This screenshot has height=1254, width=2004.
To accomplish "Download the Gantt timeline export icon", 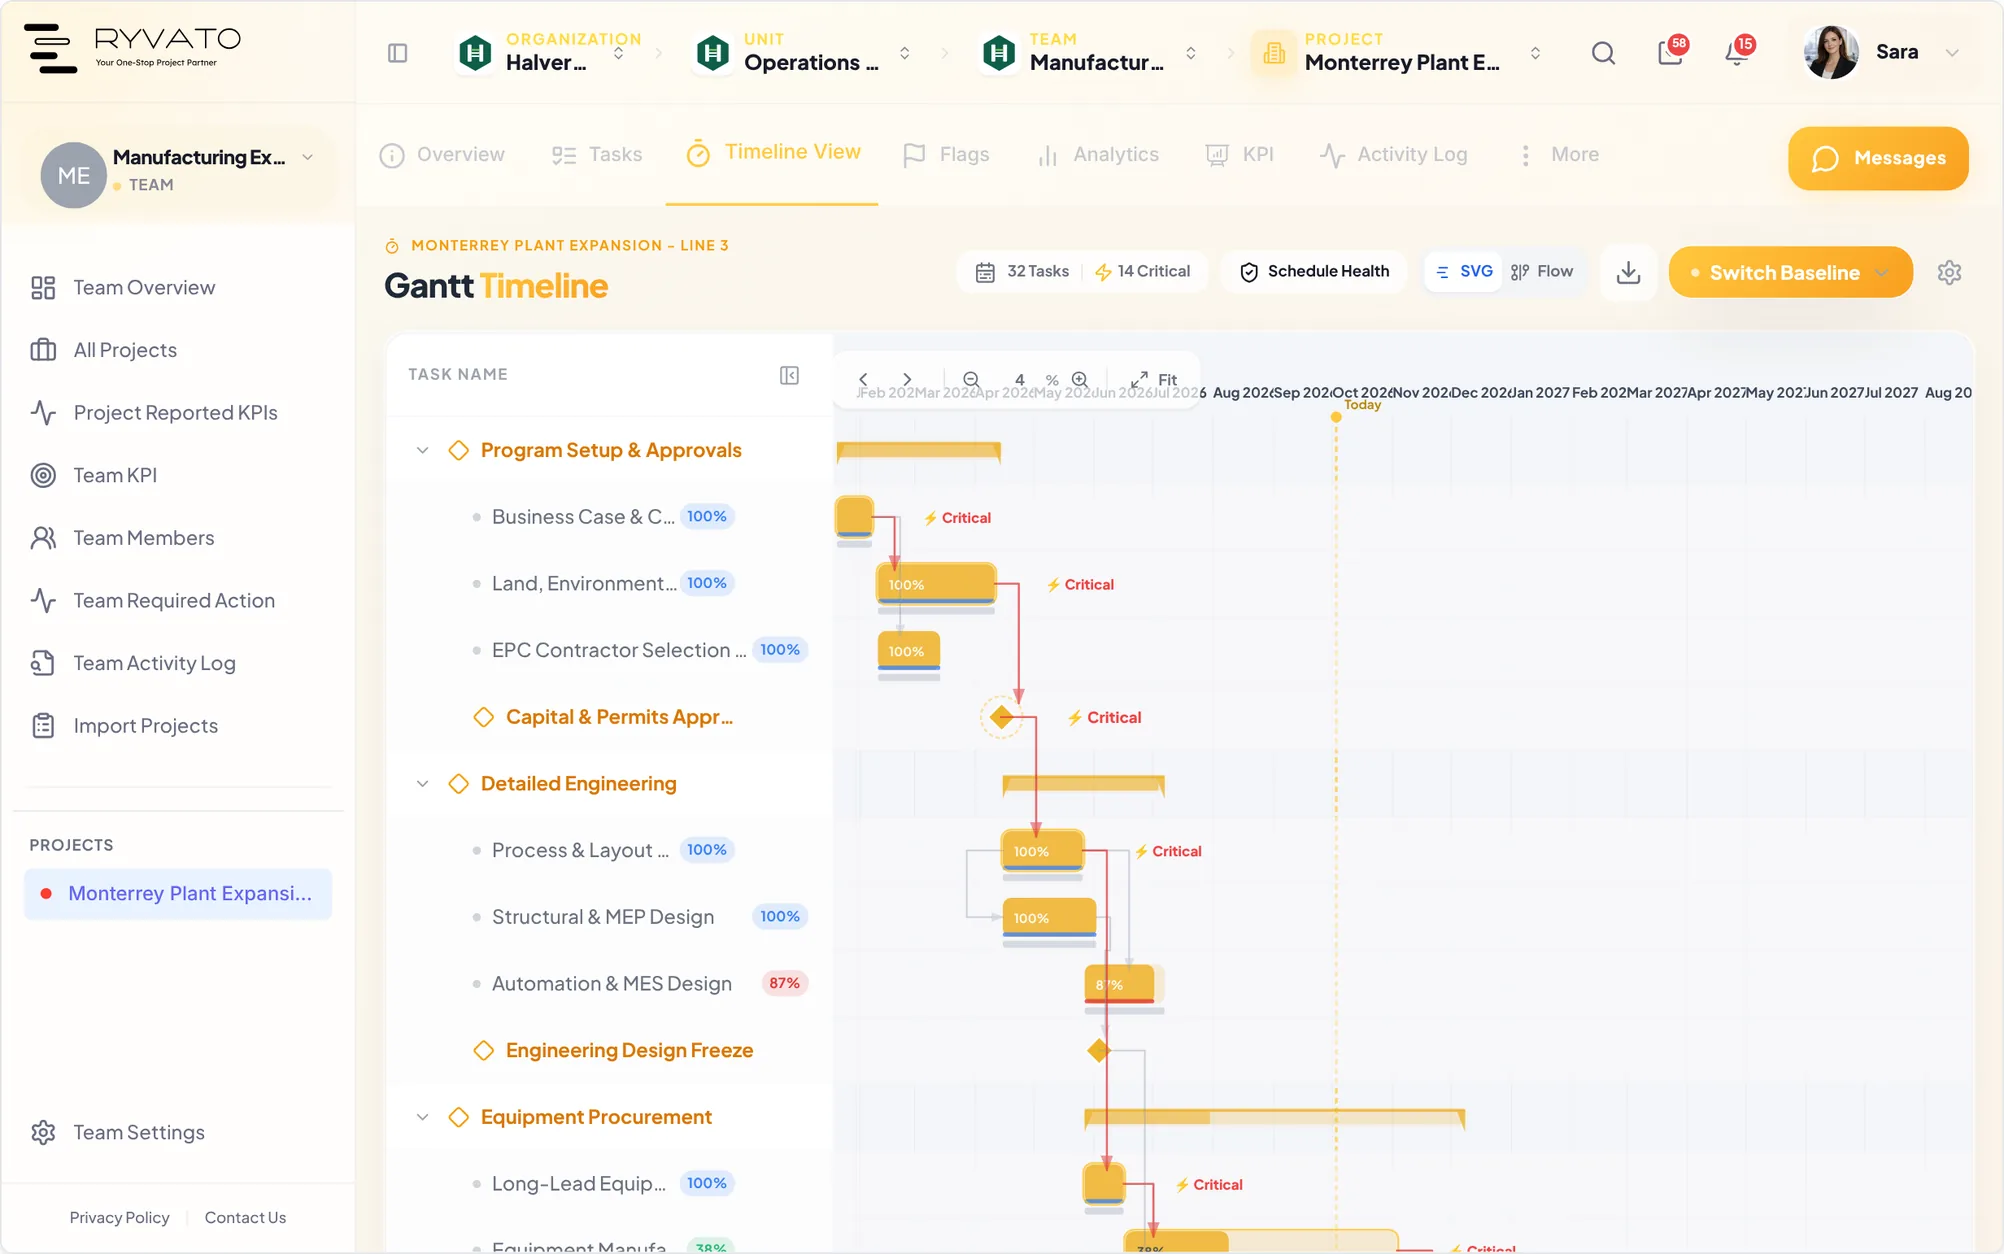I will pyautogui.click(x=1628, y=272).
